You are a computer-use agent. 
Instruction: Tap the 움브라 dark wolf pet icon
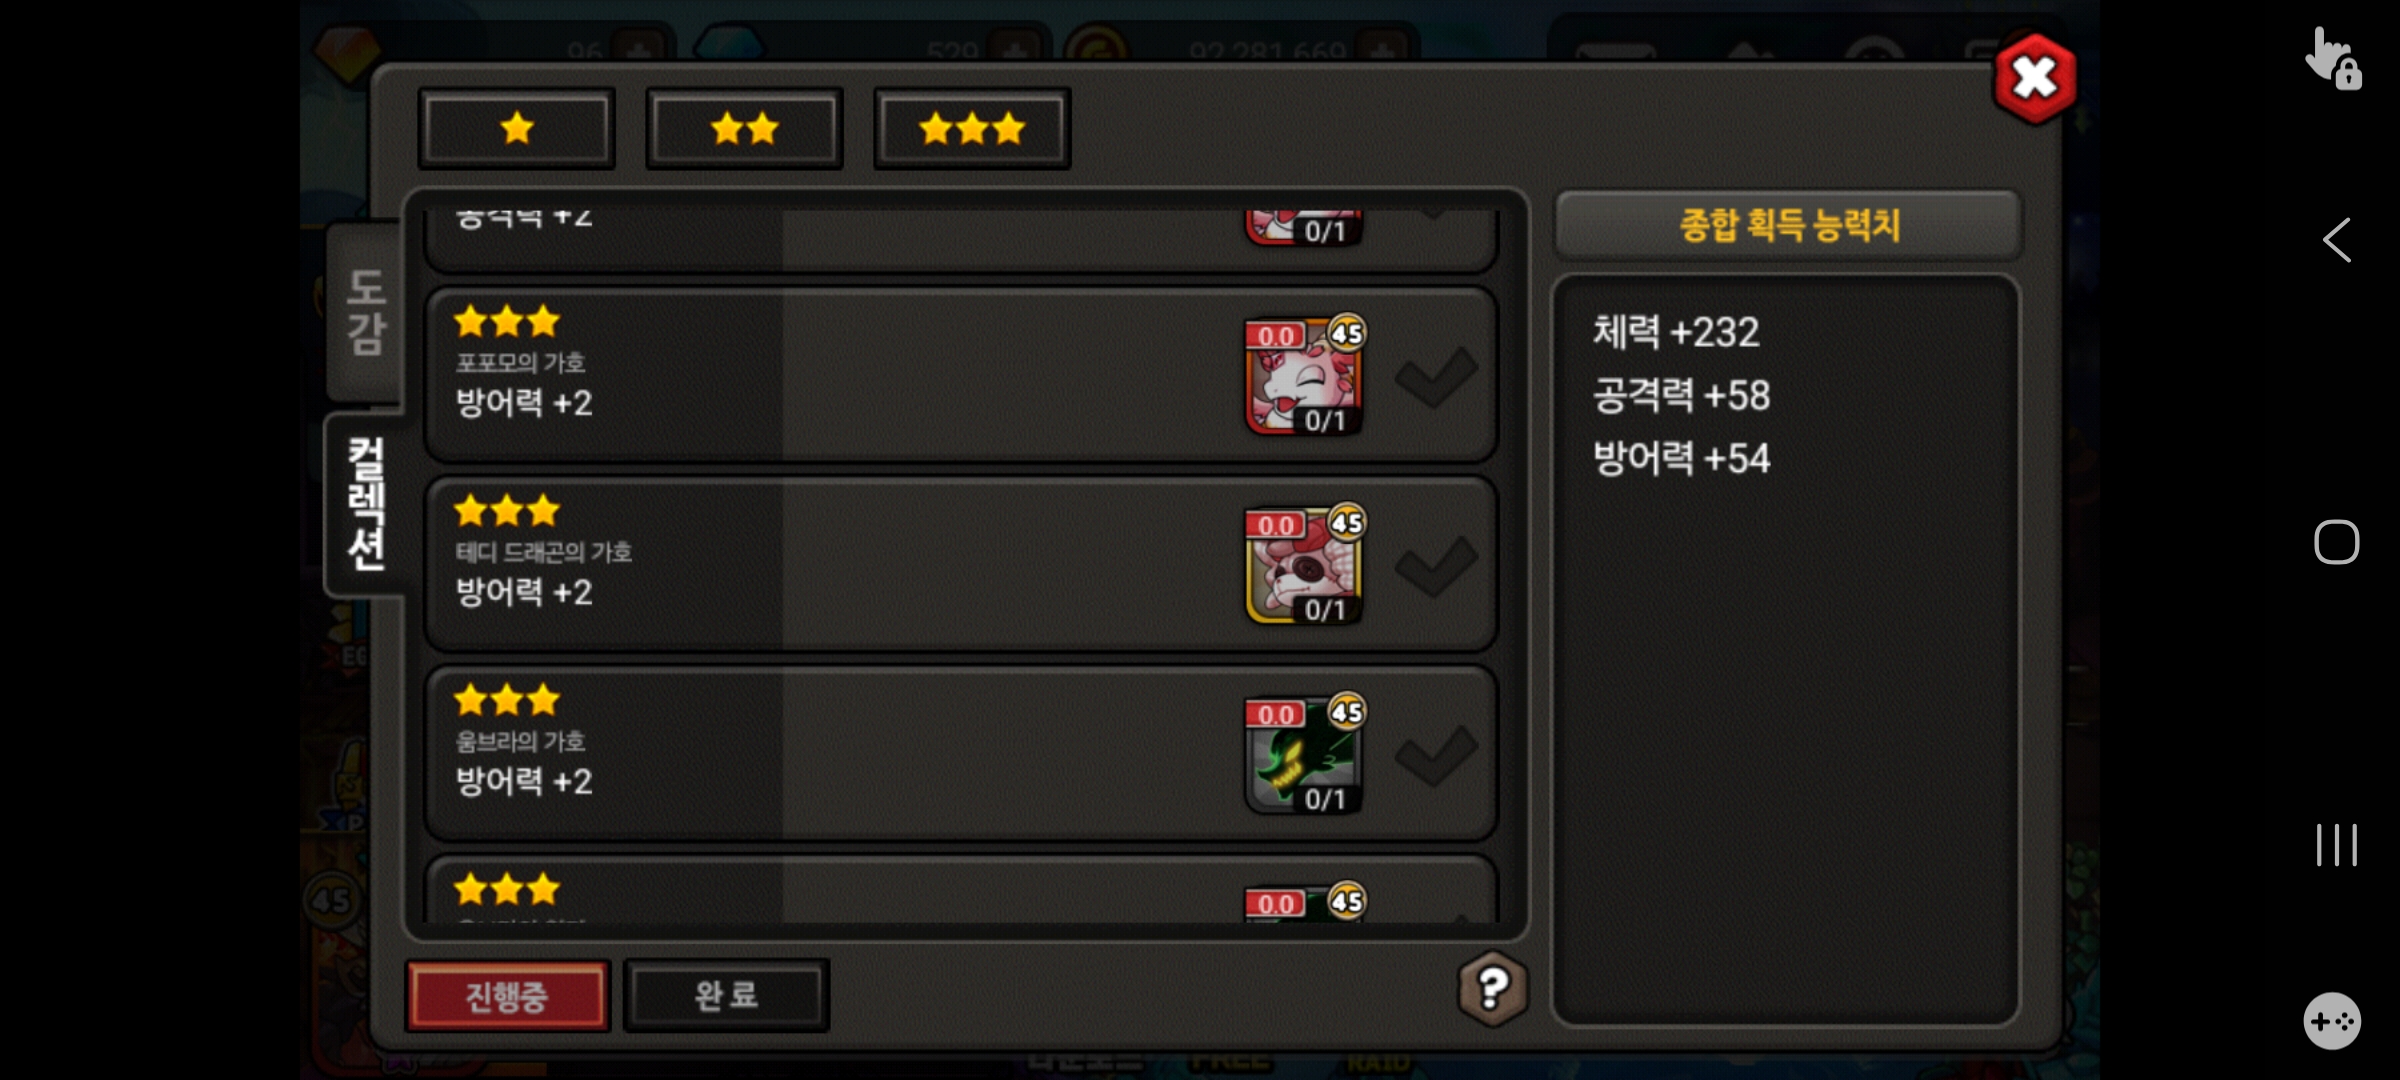coord(1304,754)
